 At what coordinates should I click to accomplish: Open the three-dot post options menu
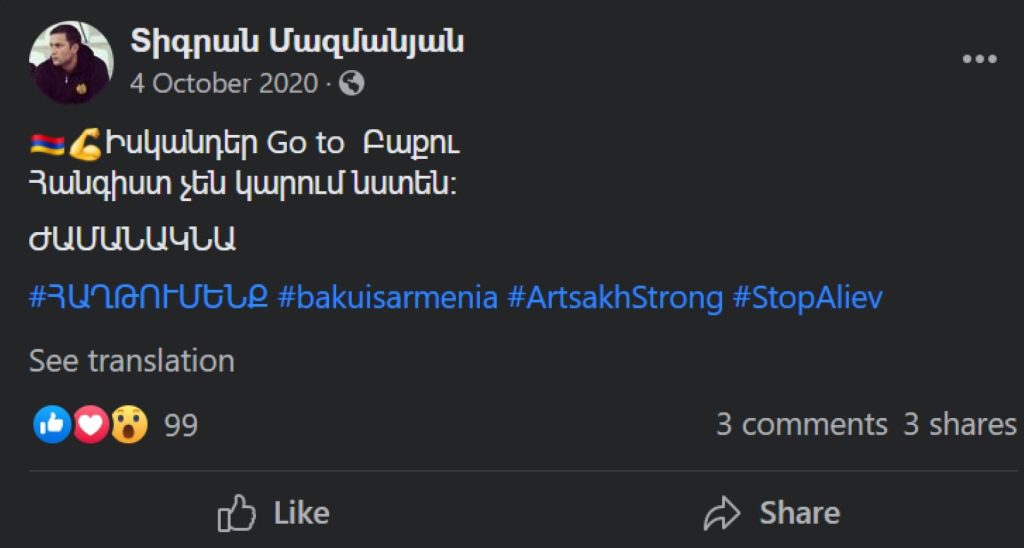[x=979, y=60]
